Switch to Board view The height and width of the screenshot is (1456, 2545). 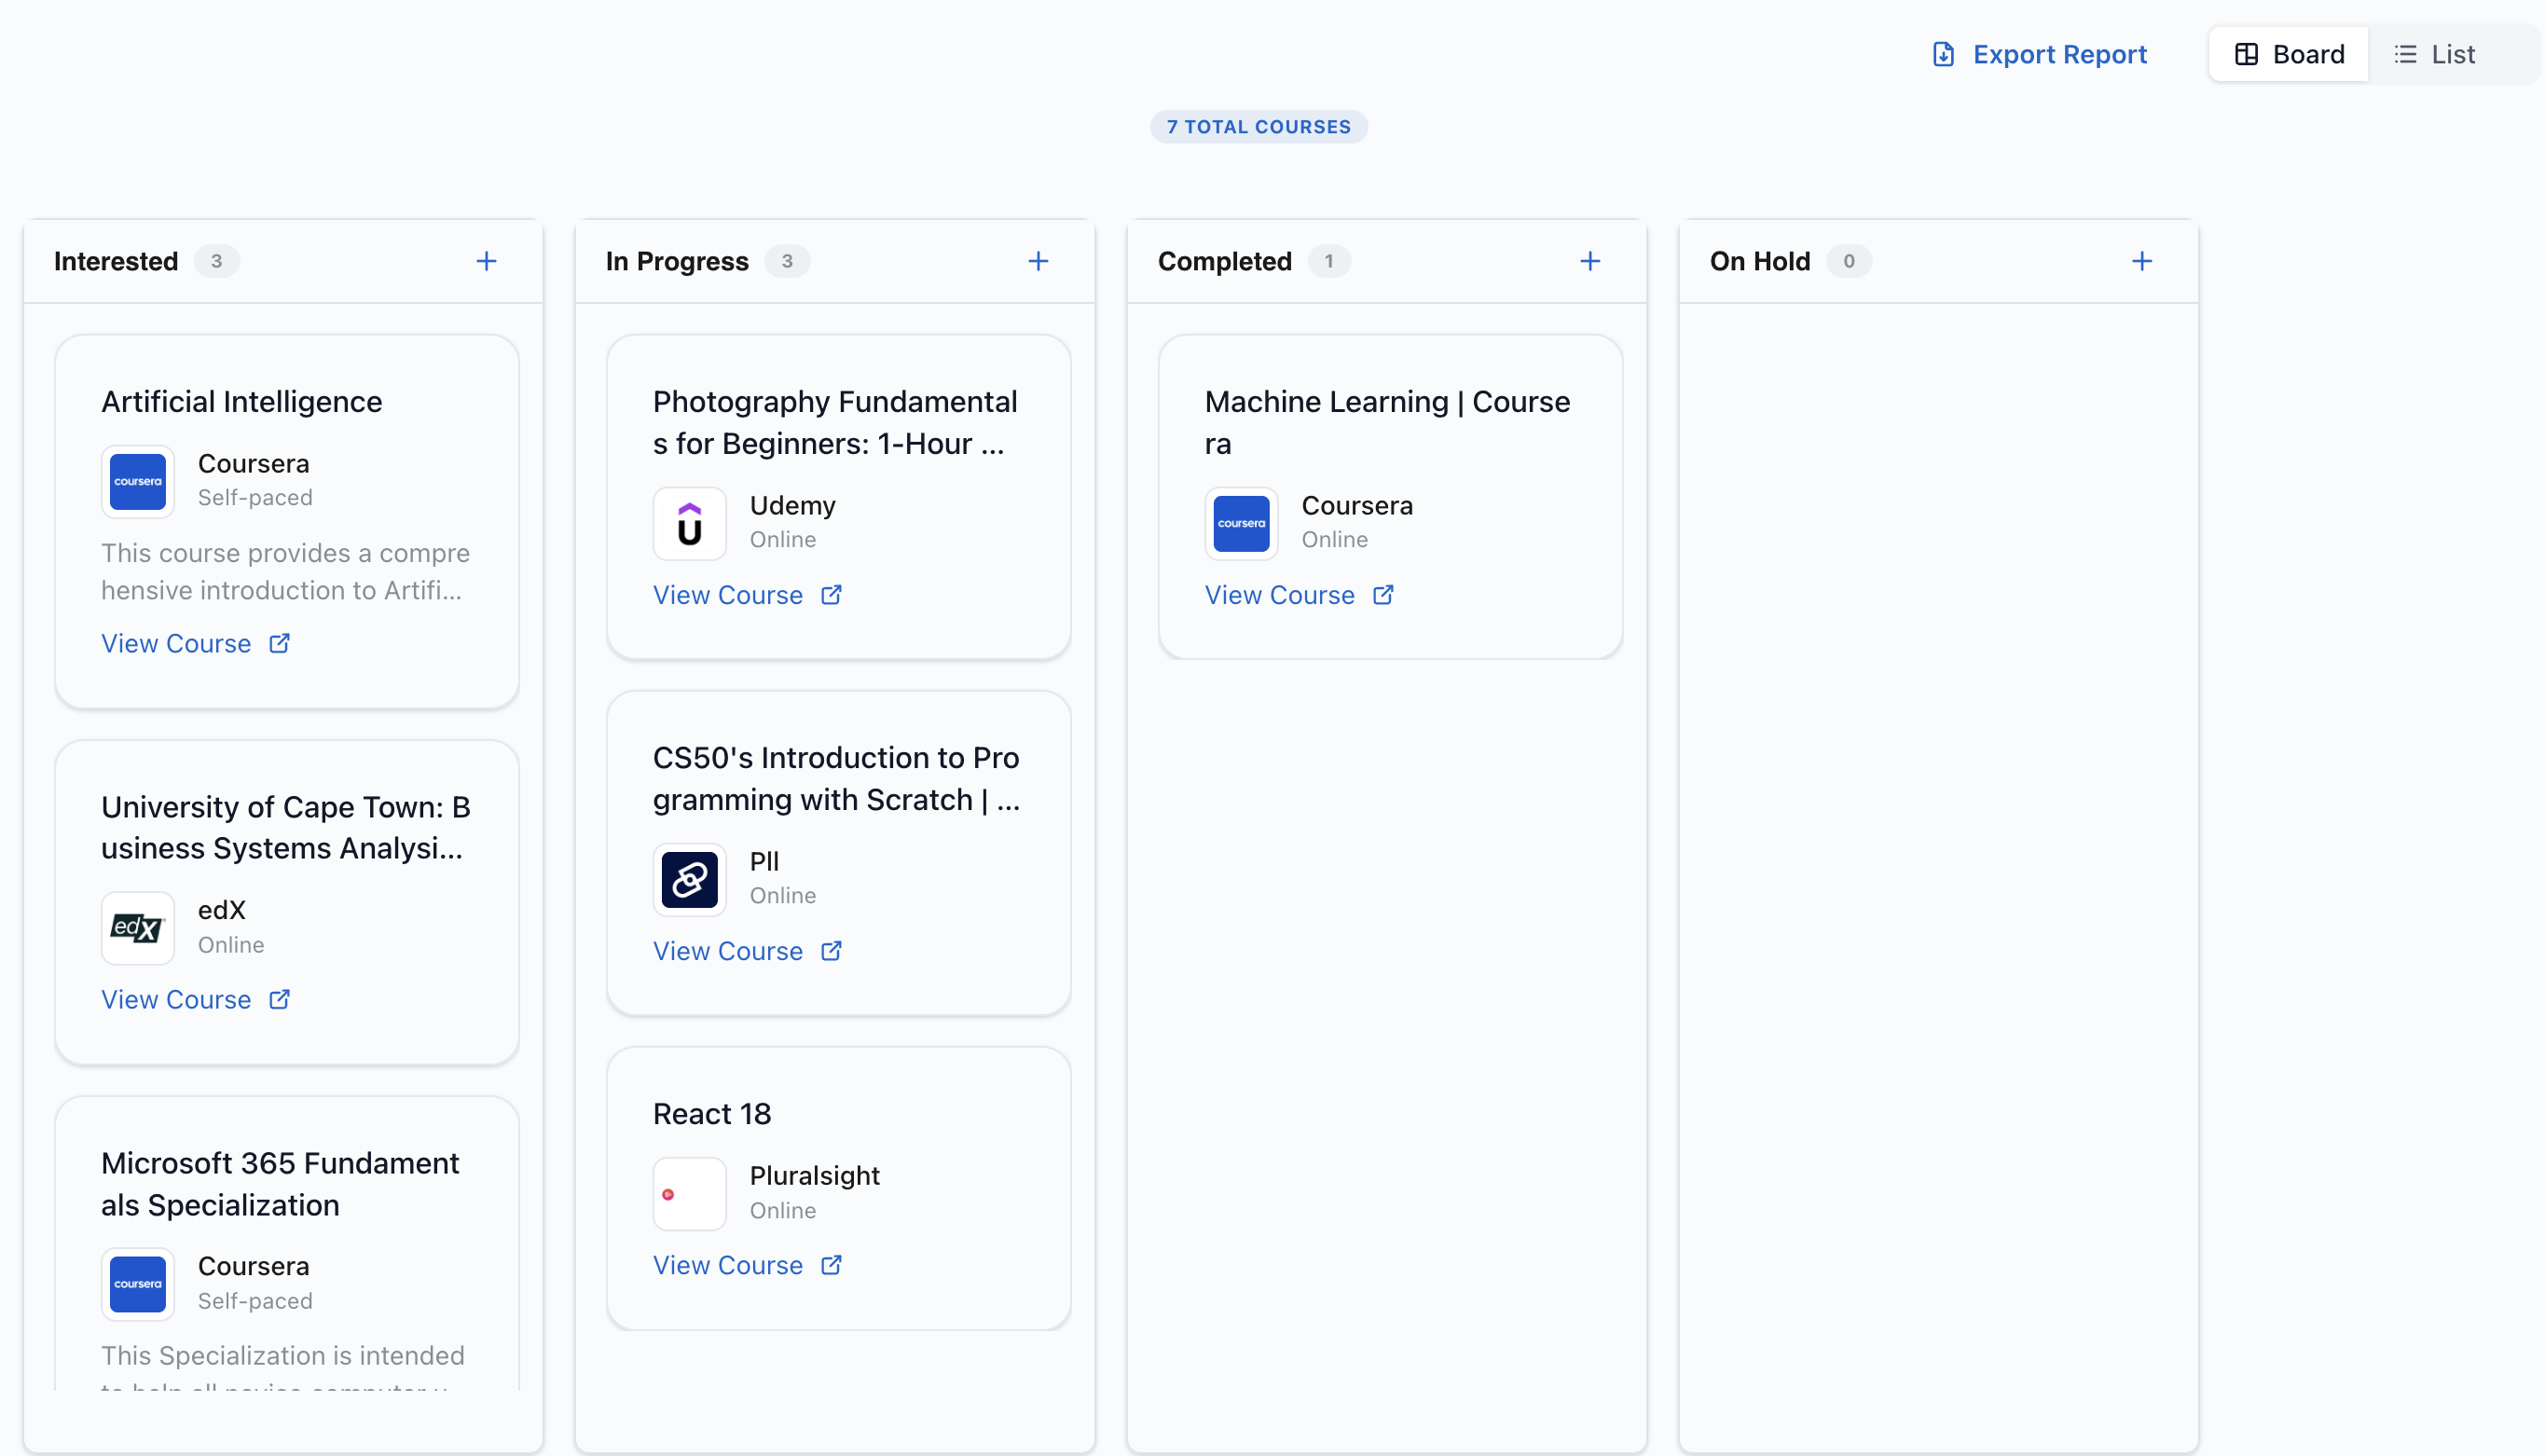pyautogui.click(x=2289, y=54)
